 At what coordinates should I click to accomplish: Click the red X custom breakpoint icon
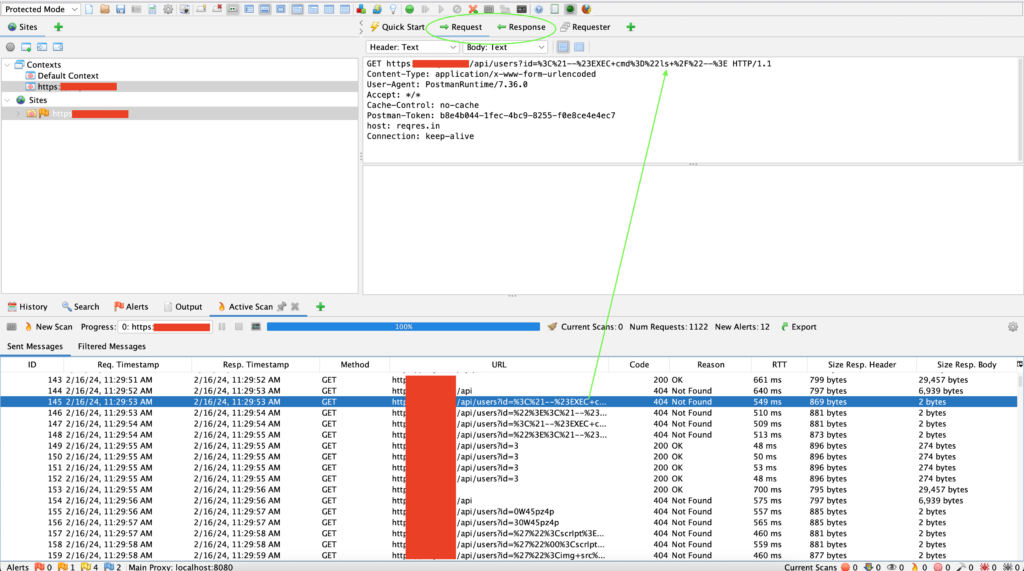click(473, 9)
